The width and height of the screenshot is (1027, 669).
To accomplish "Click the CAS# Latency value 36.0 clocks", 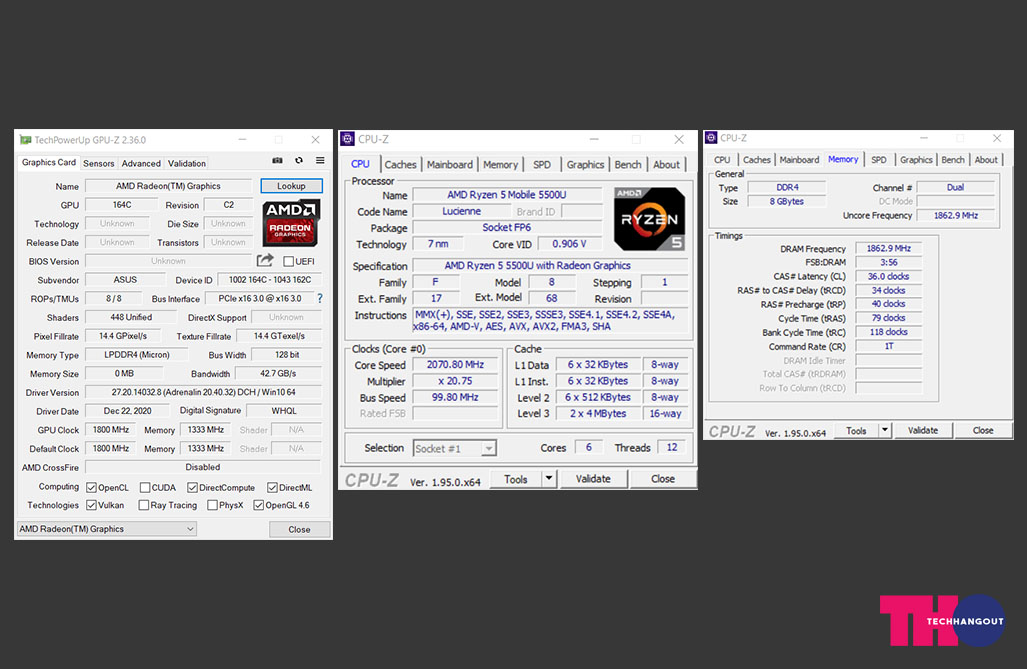I will [889, 277].
